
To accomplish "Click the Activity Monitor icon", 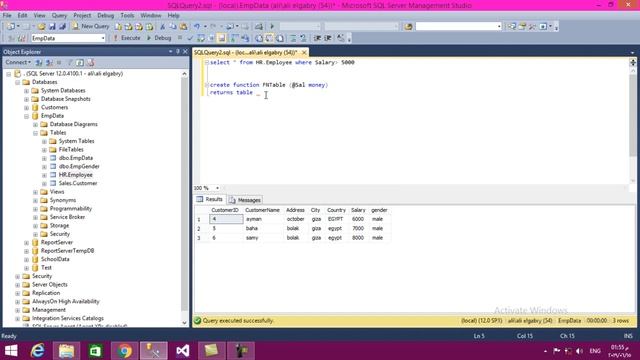I will click(259, 27).
